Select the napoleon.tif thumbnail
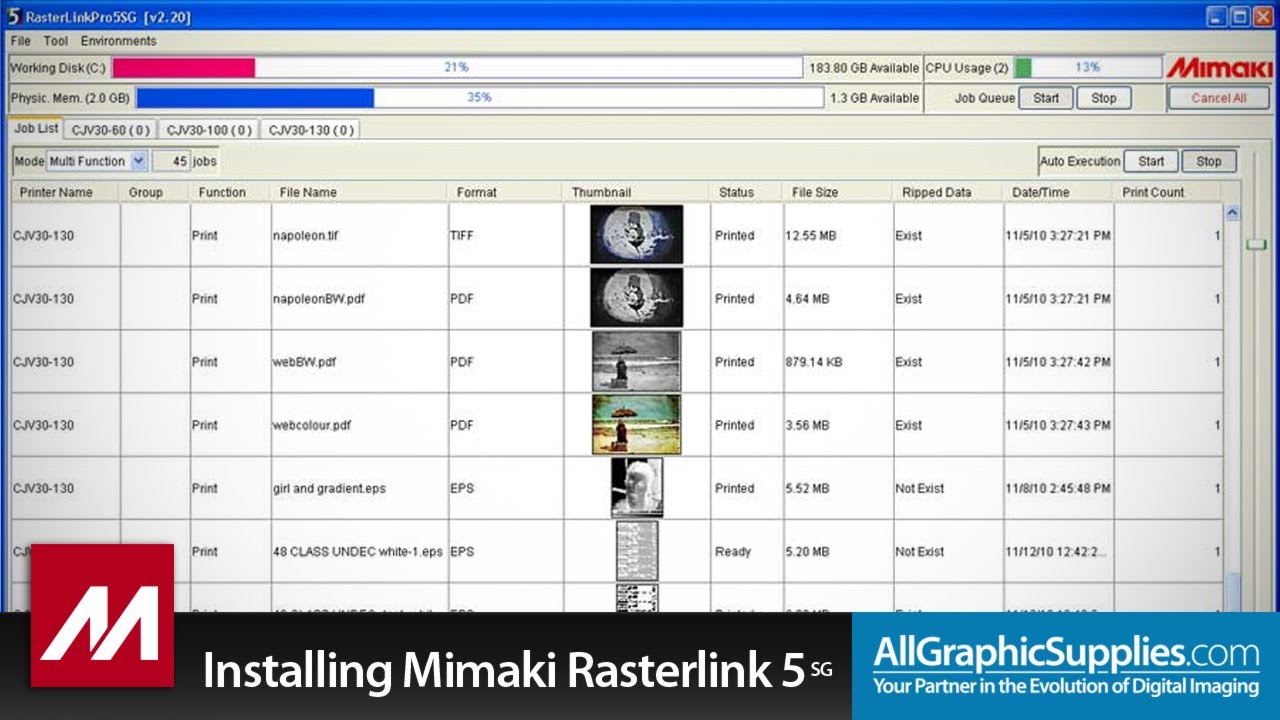Screen dimensions: 1280x720 point(636,235)
